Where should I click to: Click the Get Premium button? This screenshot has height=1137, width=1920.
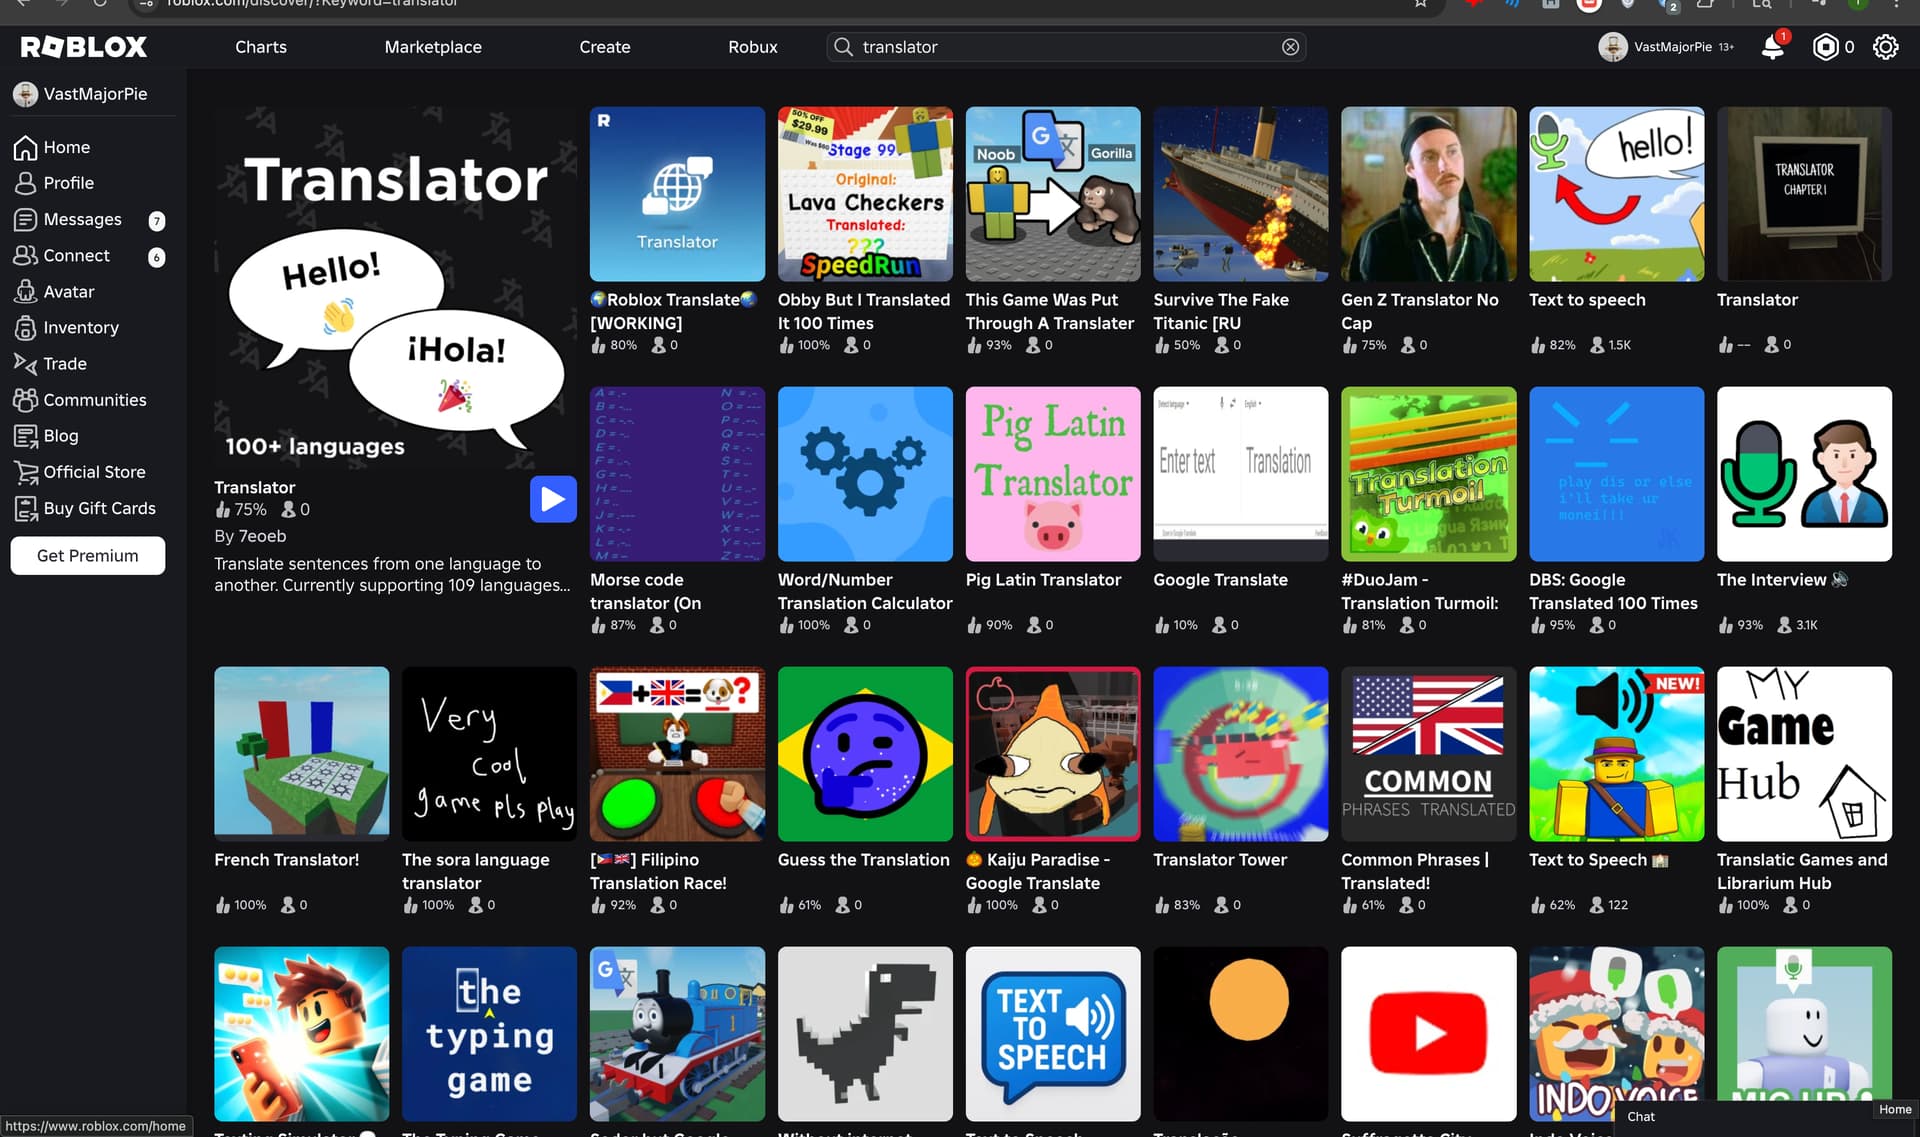pos(87,555)
